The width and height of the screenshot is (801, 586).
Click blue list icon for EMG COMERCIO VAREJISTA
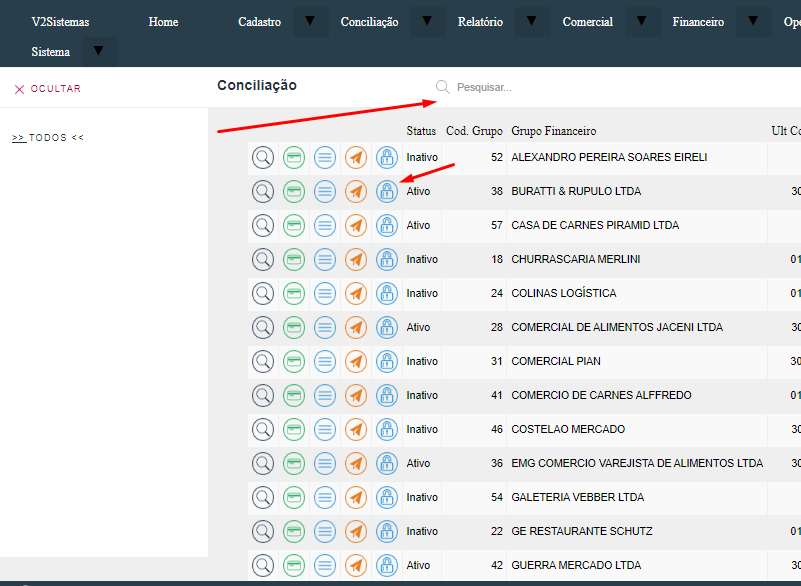(325, 463)
